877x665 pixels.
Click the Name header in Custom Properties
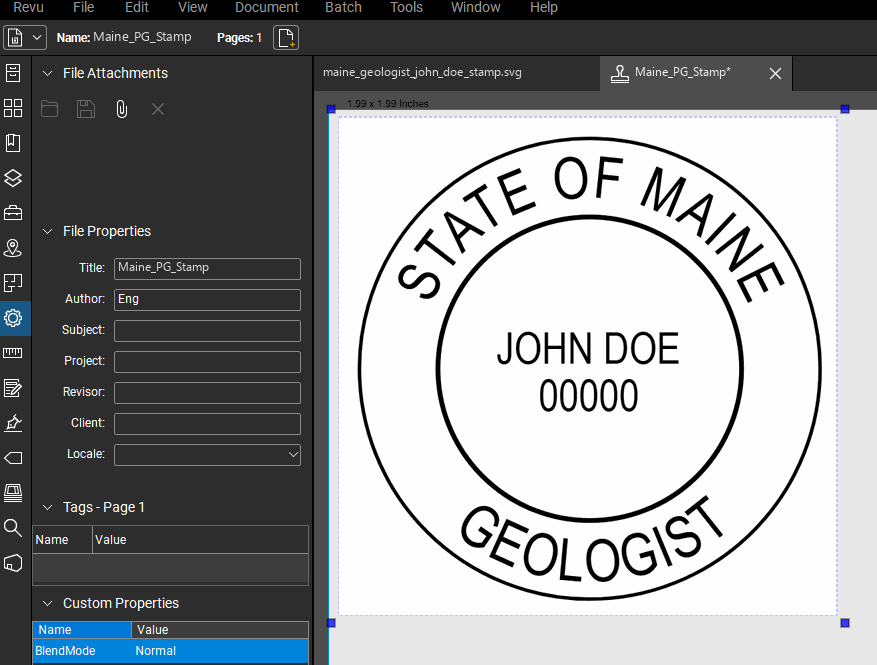(x=82, y=630)
